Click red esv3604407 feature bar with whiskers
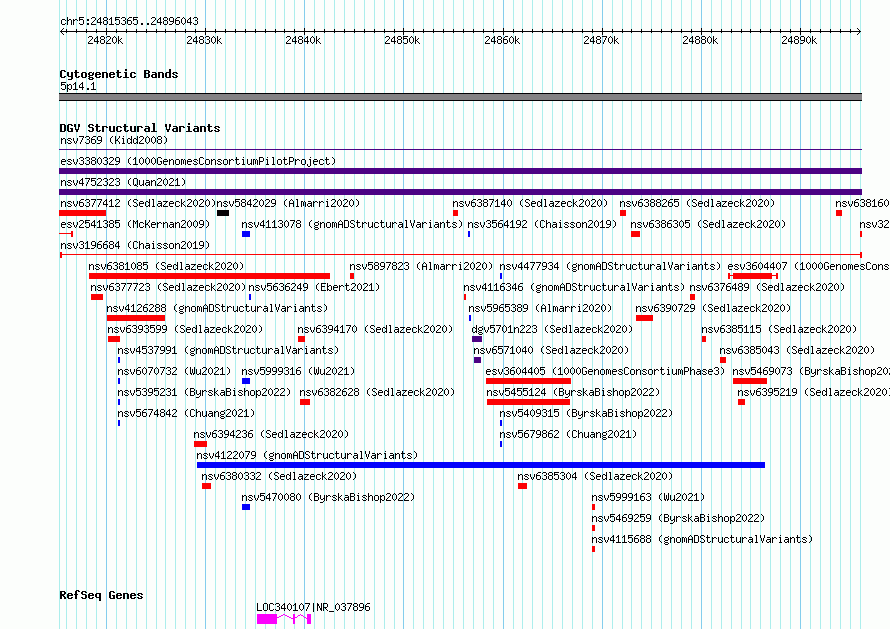 (x=753, y=276)
